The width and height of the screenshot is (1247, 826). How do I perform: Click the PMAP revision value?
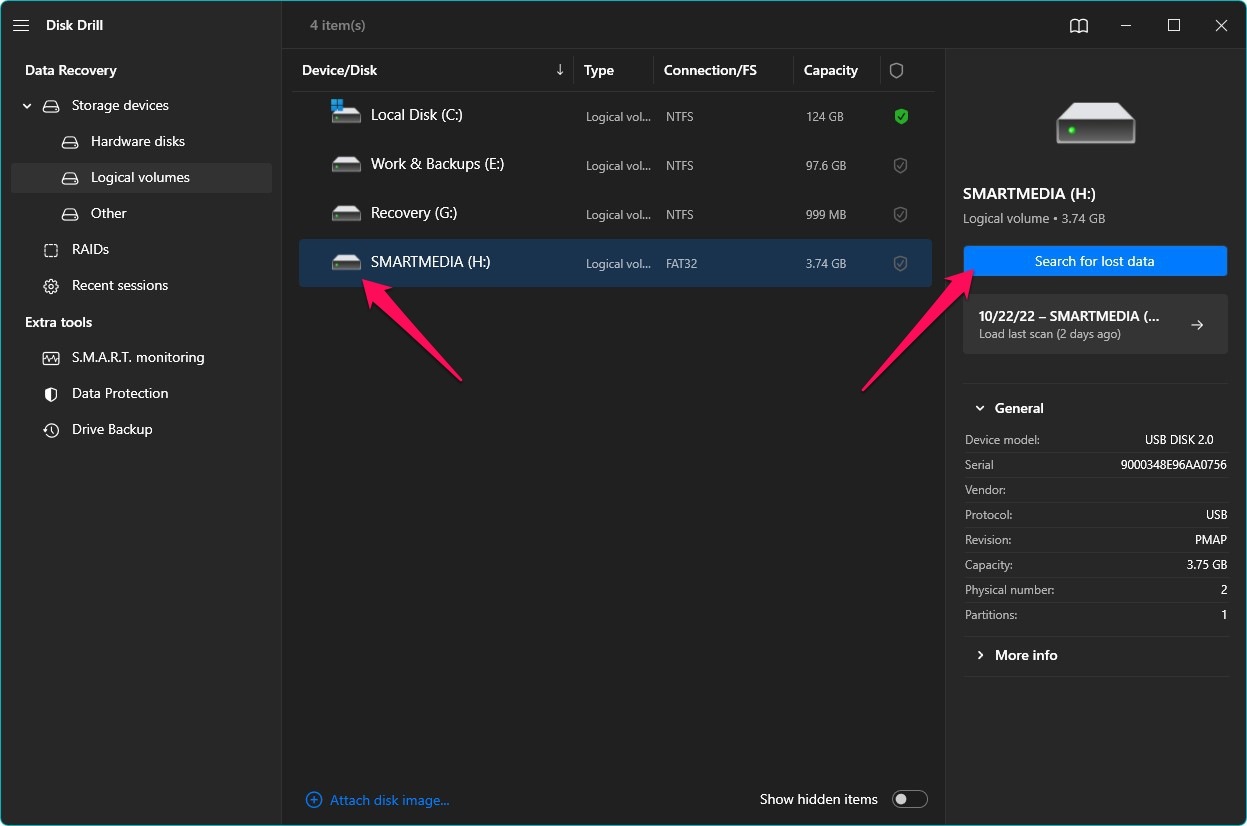1210,540
